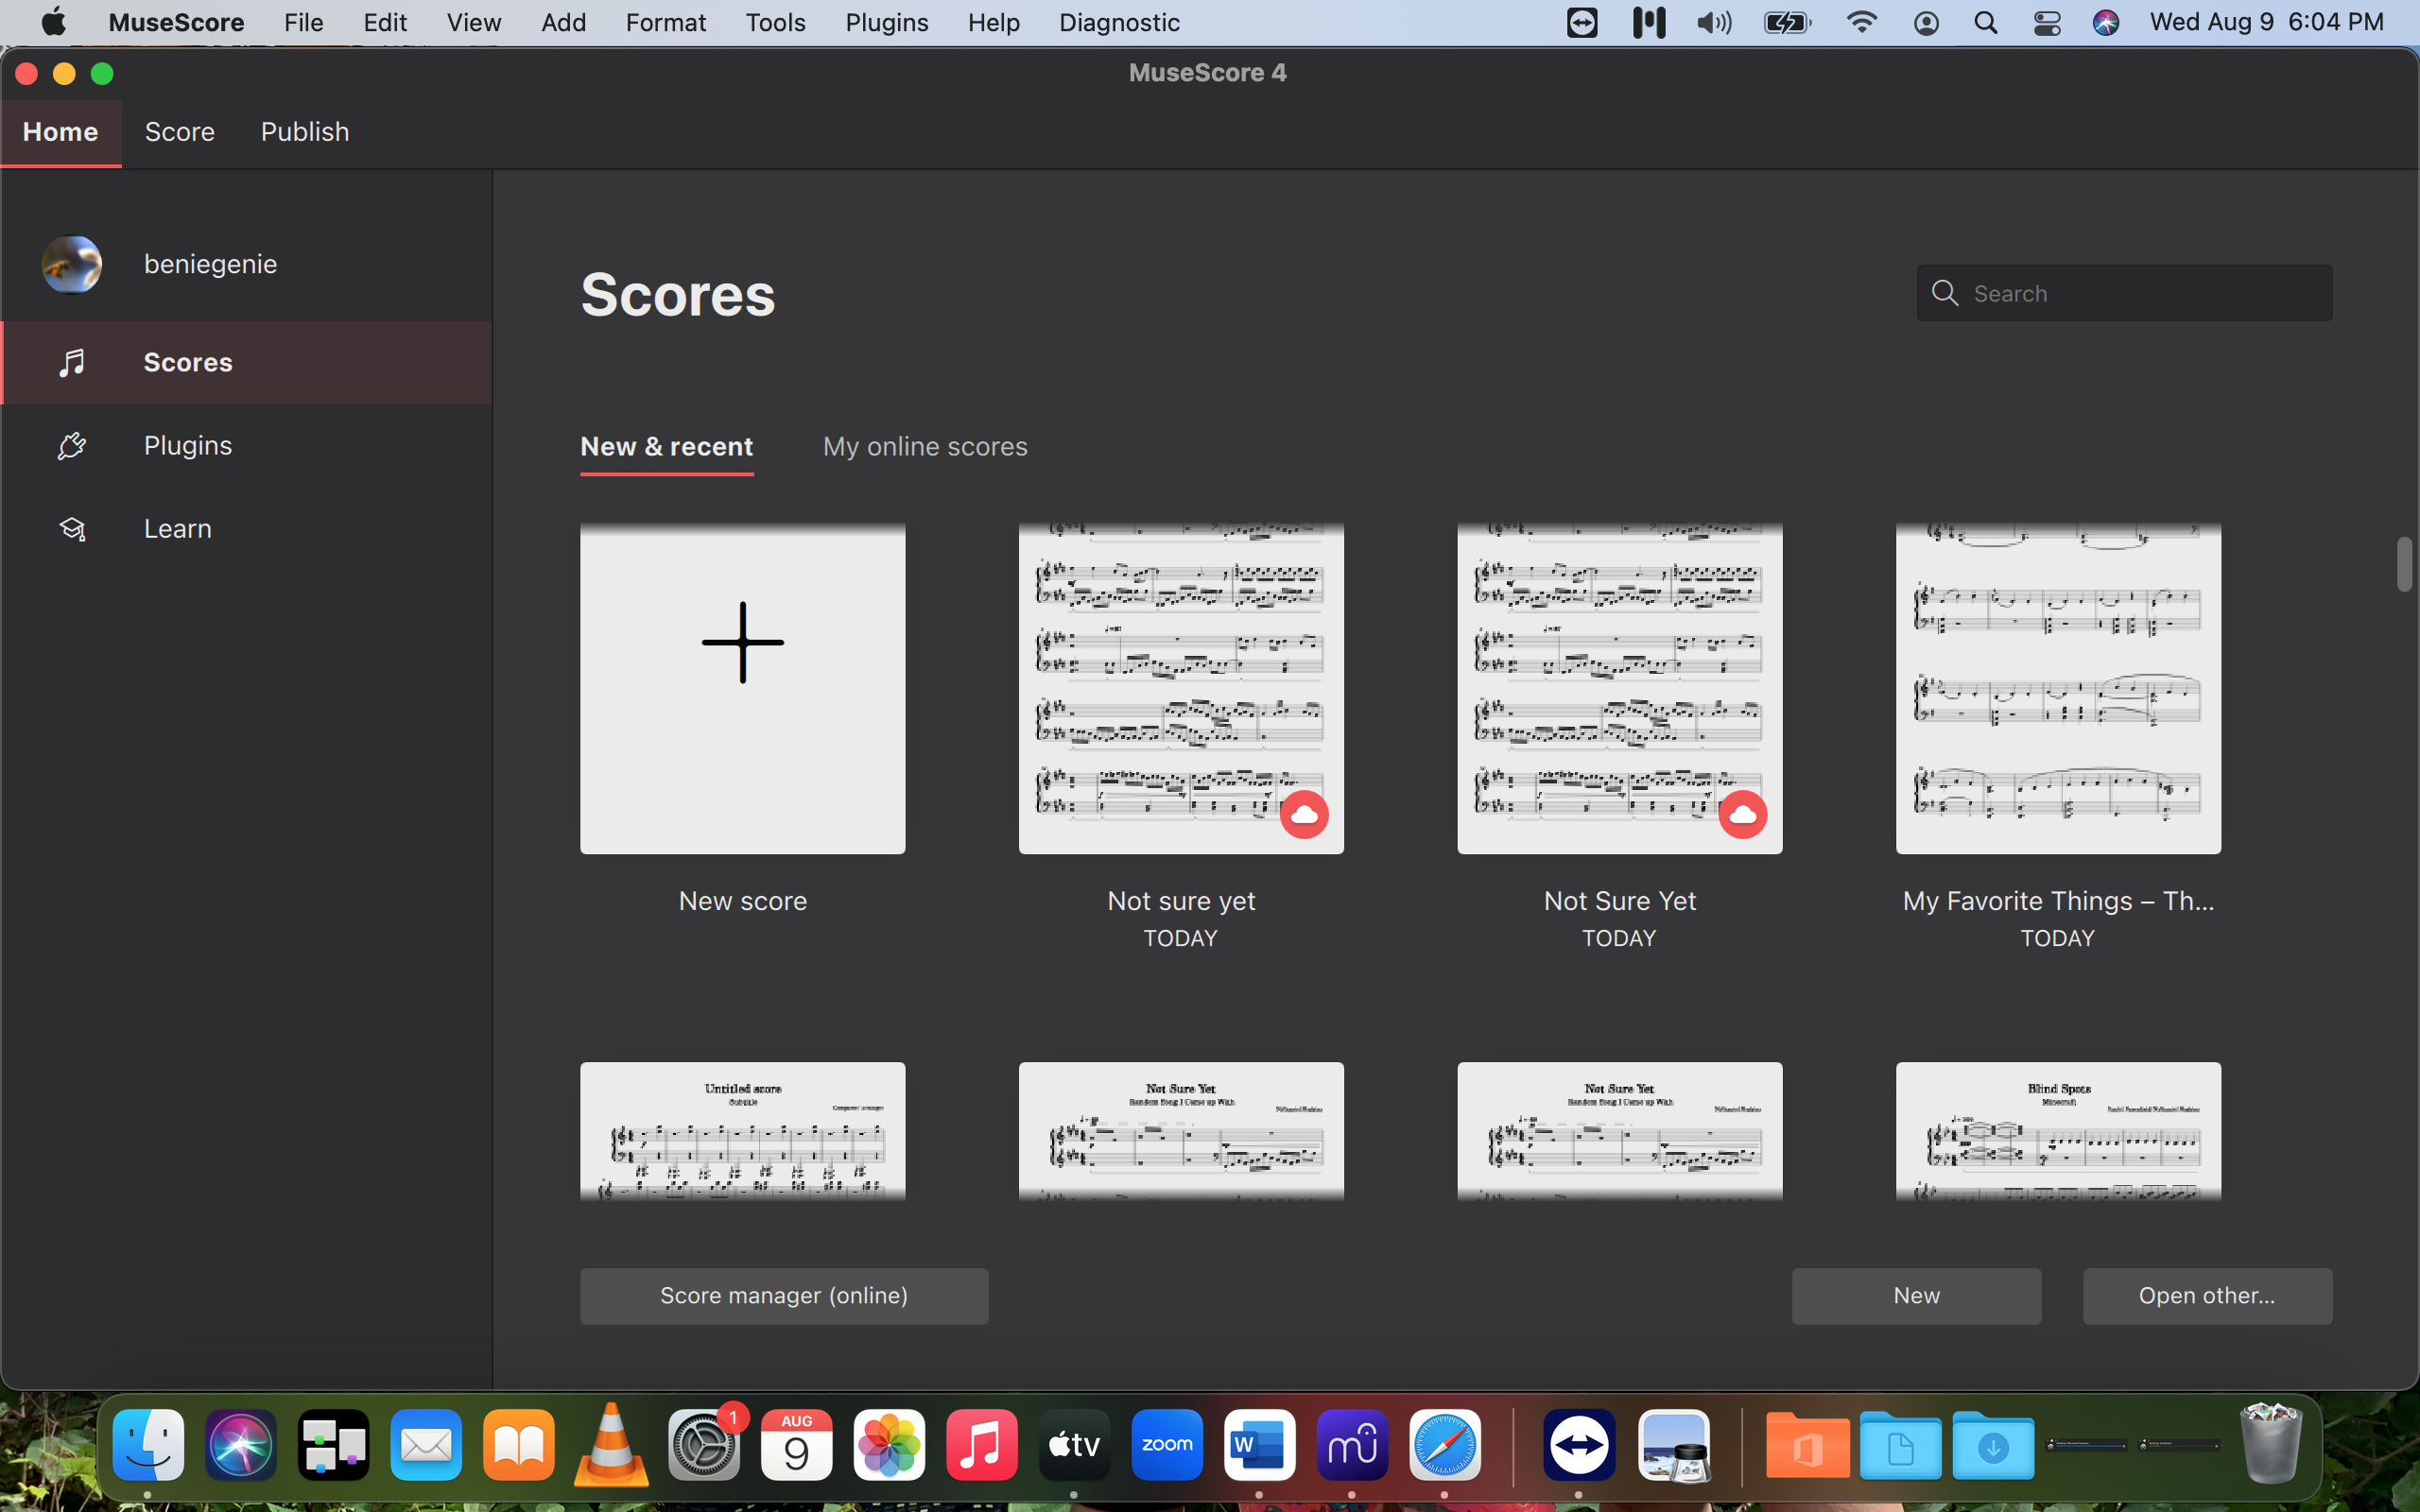Open System Preferences from the Dock
This screenshot has height=1512, width=2420.
(x=703, y=1445)
